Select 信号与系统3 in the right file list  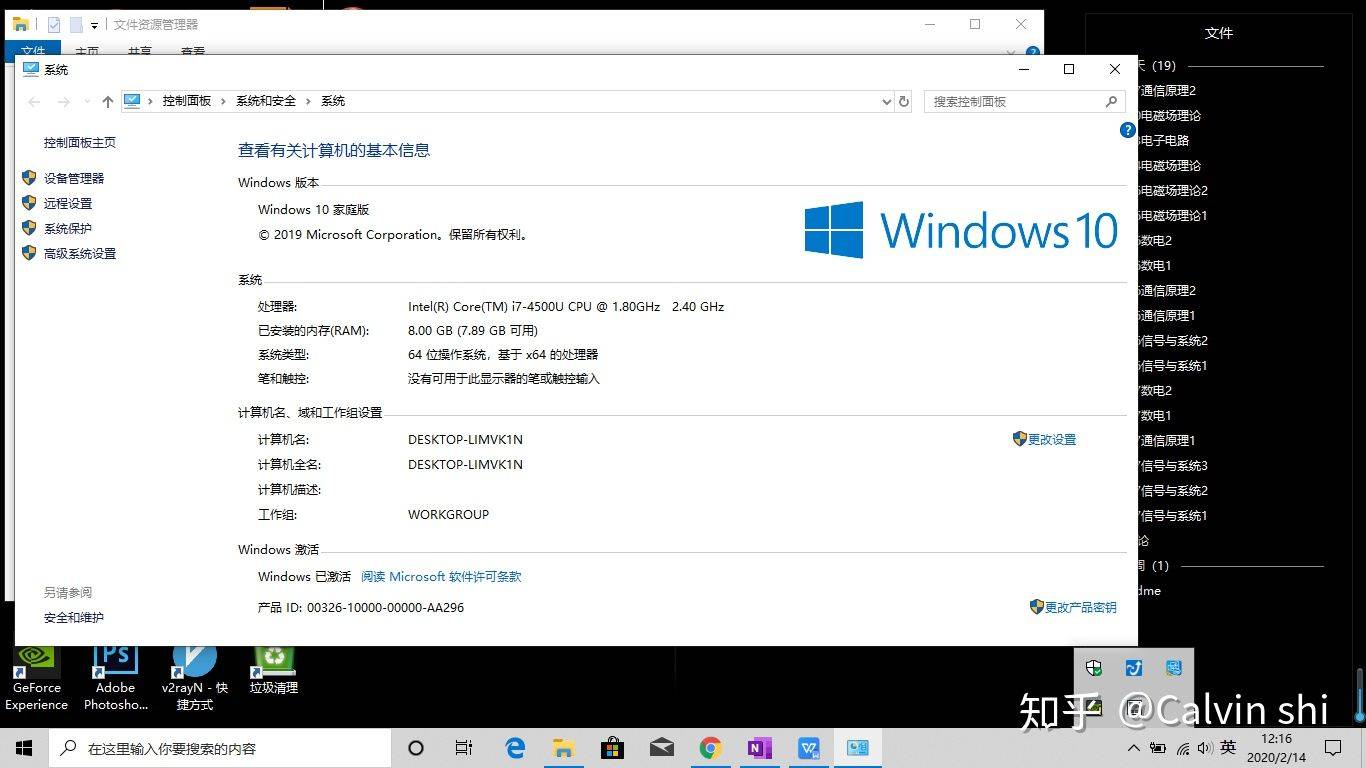pos(1173,465)
